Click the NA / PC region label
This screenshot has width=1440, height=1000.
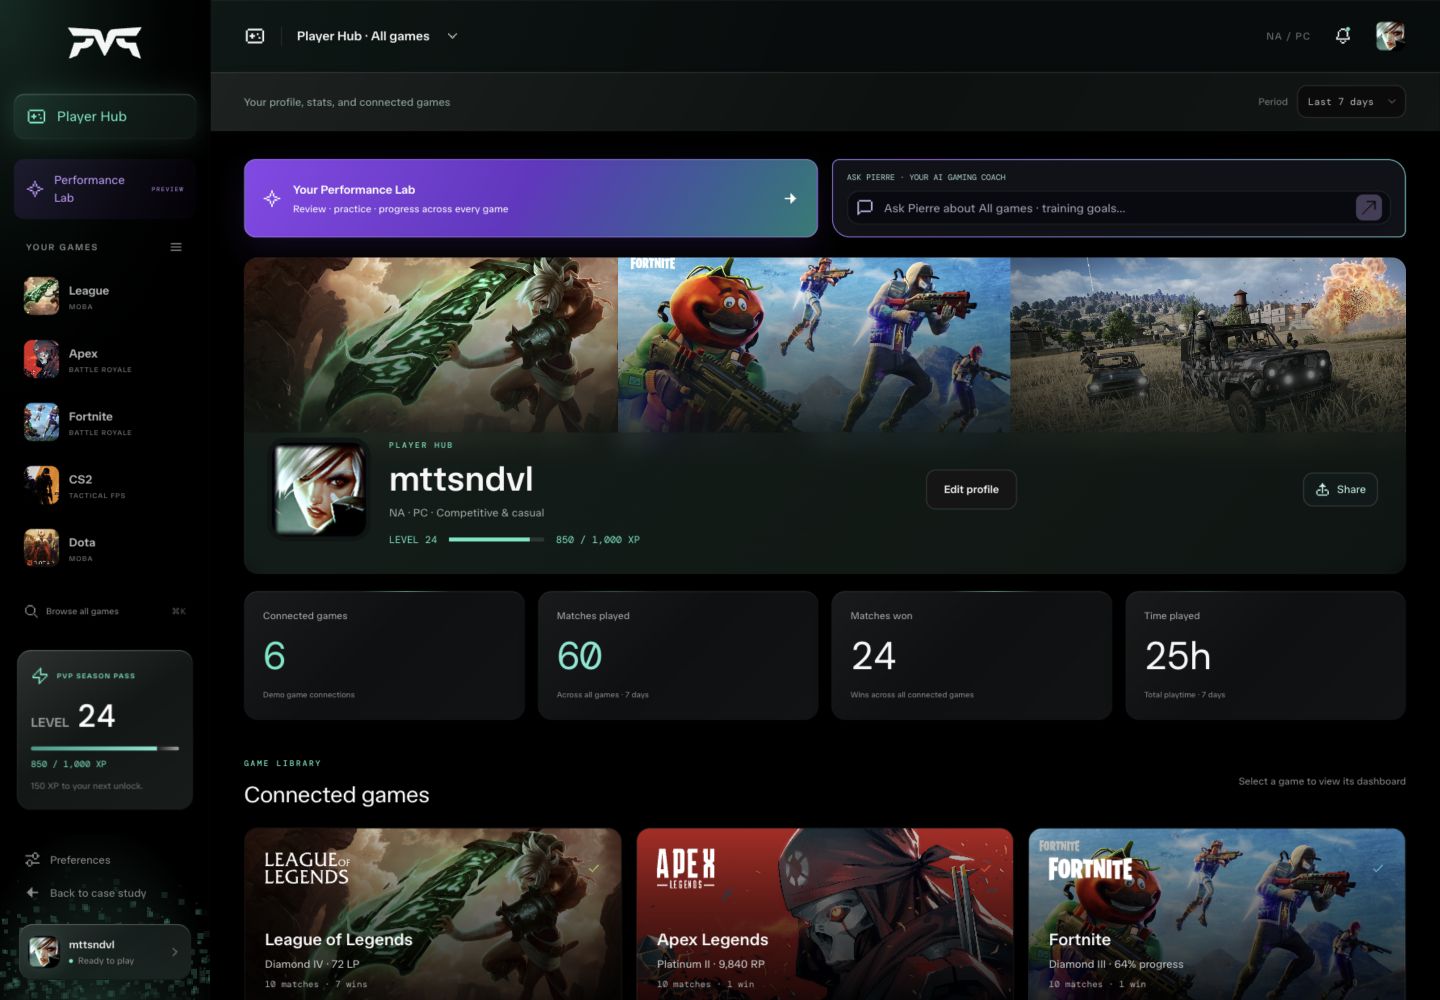1288,36
